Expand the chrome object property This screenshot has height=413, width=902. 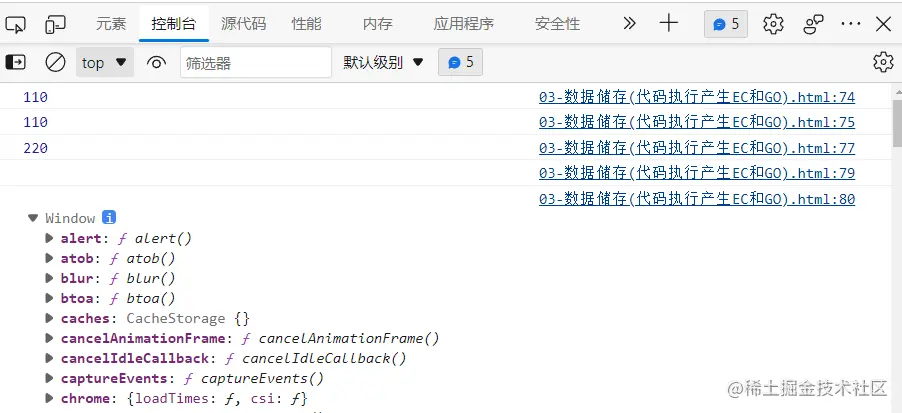pos(50,399)
